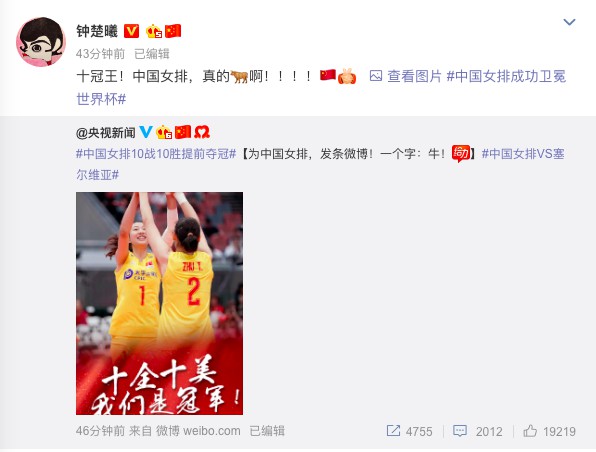Image resolution: width=596 pixels, height=452 pixels.
Task: Click the 查看图片 picture icon
Action: tap(376, 76)
